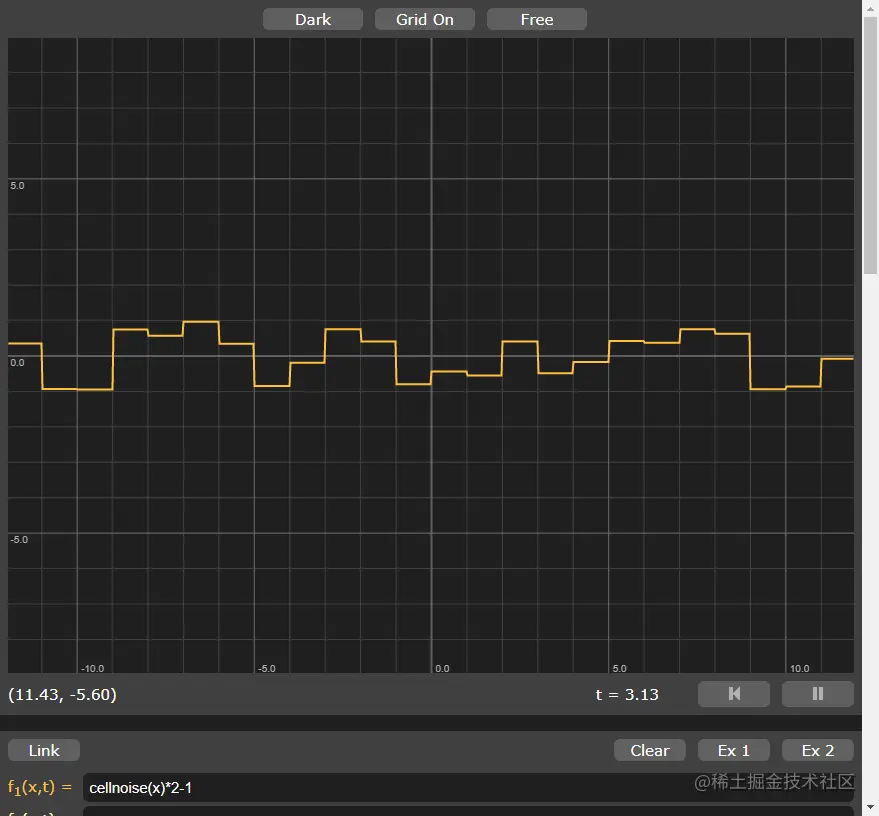Load example Ex 2
879x816 pixels.
click(818, 750)
